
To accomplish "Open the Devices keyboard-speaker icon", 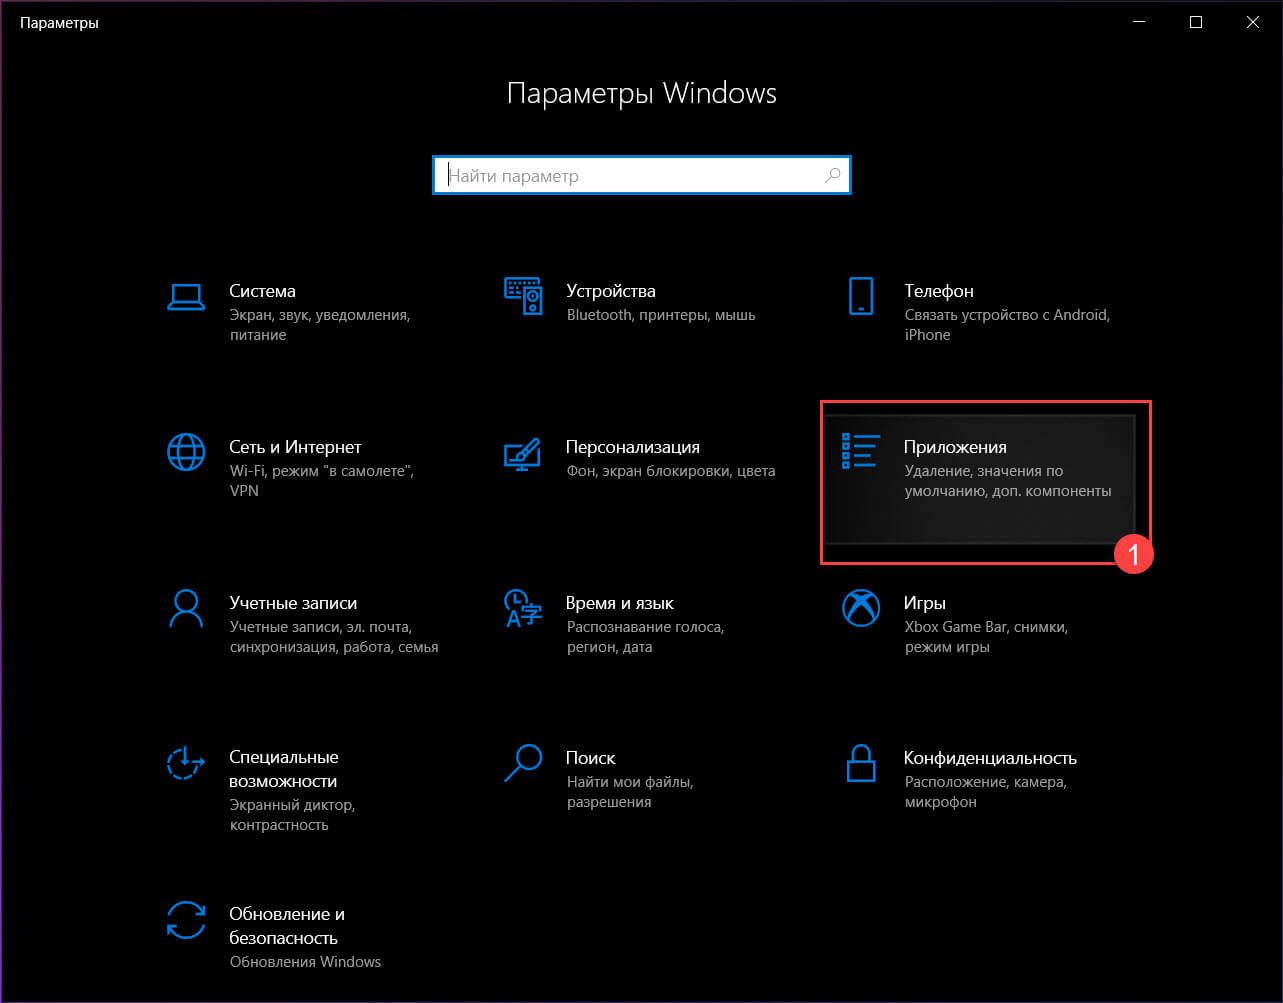I will [523, 296].
